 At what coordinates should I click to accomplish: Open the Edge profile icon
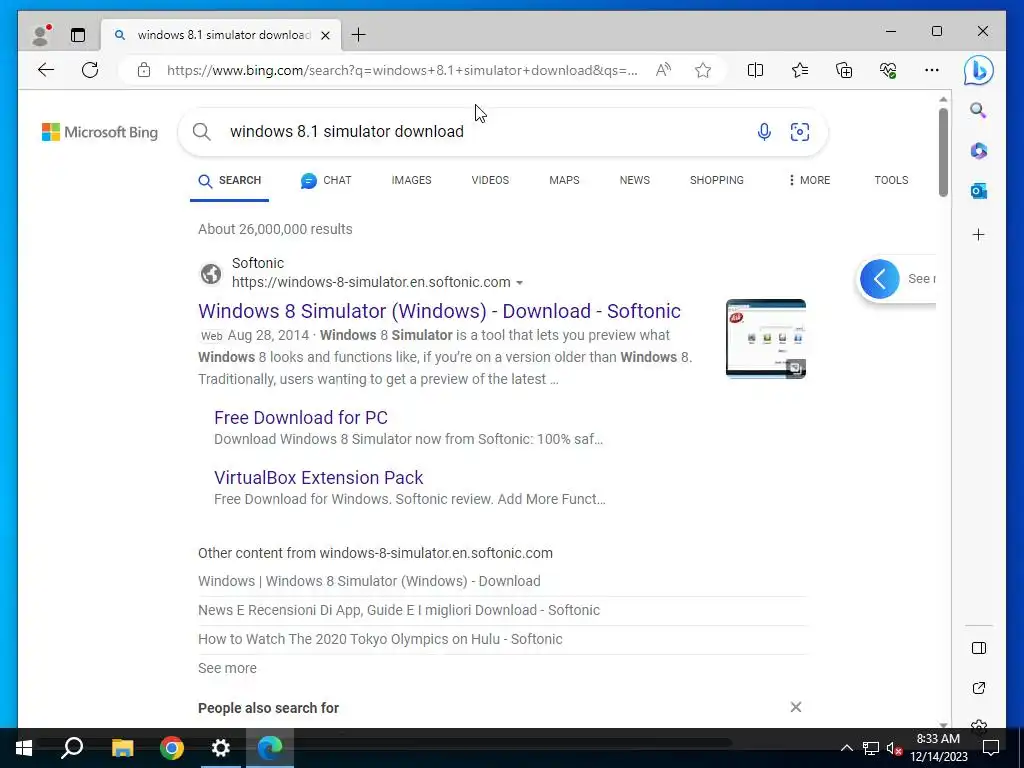click(41, 35)
